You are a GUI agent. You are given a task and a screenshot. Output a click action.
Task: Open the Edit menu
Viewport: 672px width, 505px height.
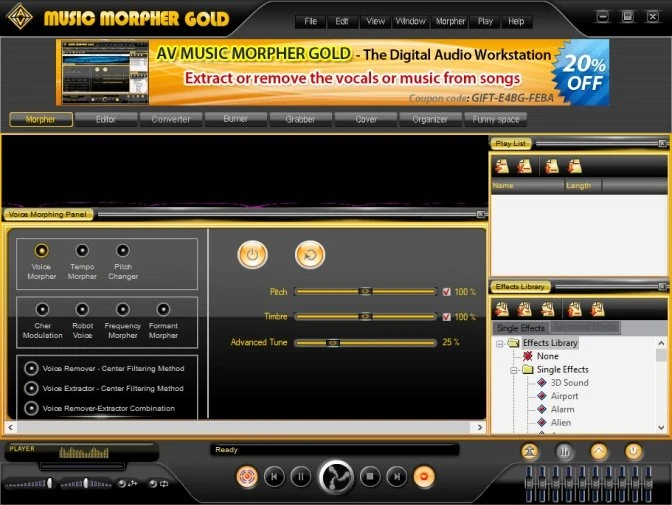pyautogui.click(x=342, y=21)
